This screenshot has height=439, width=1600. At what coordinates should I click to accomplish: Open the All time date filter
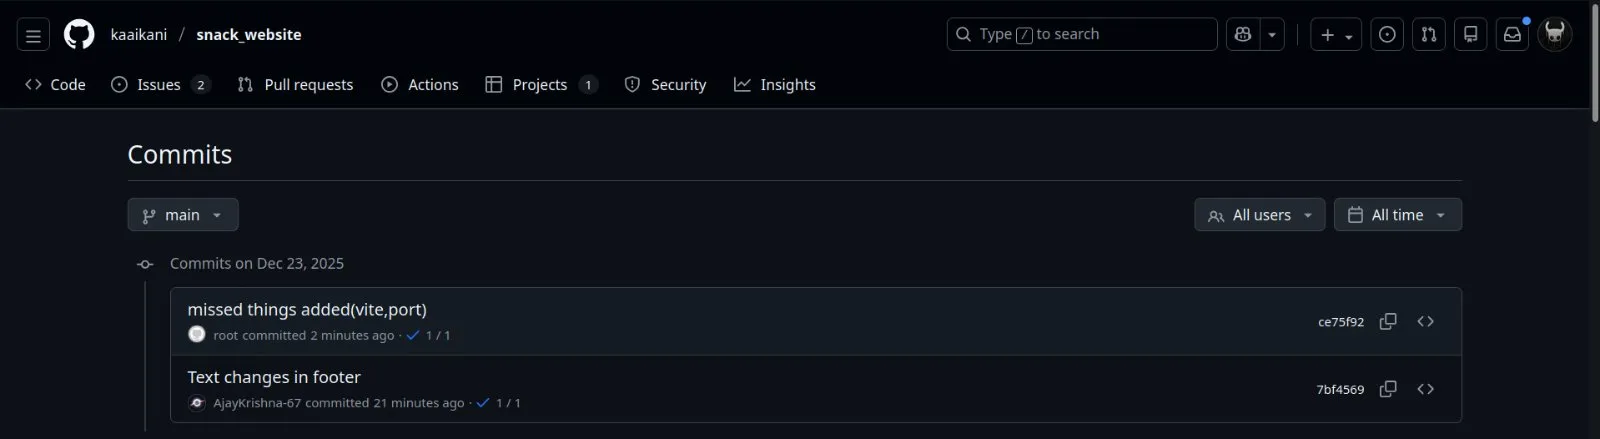pyautogui.click(x=1398, y=215)
